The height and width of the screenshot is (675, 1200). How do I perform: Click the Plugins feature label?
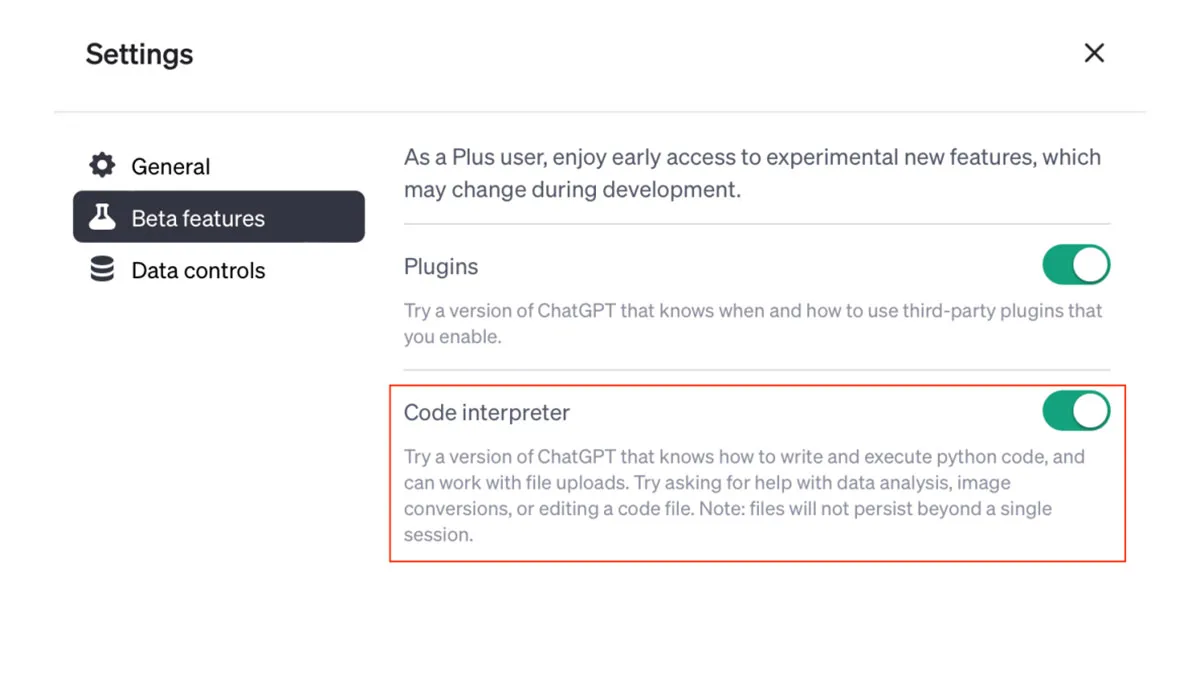pos(441,267)
